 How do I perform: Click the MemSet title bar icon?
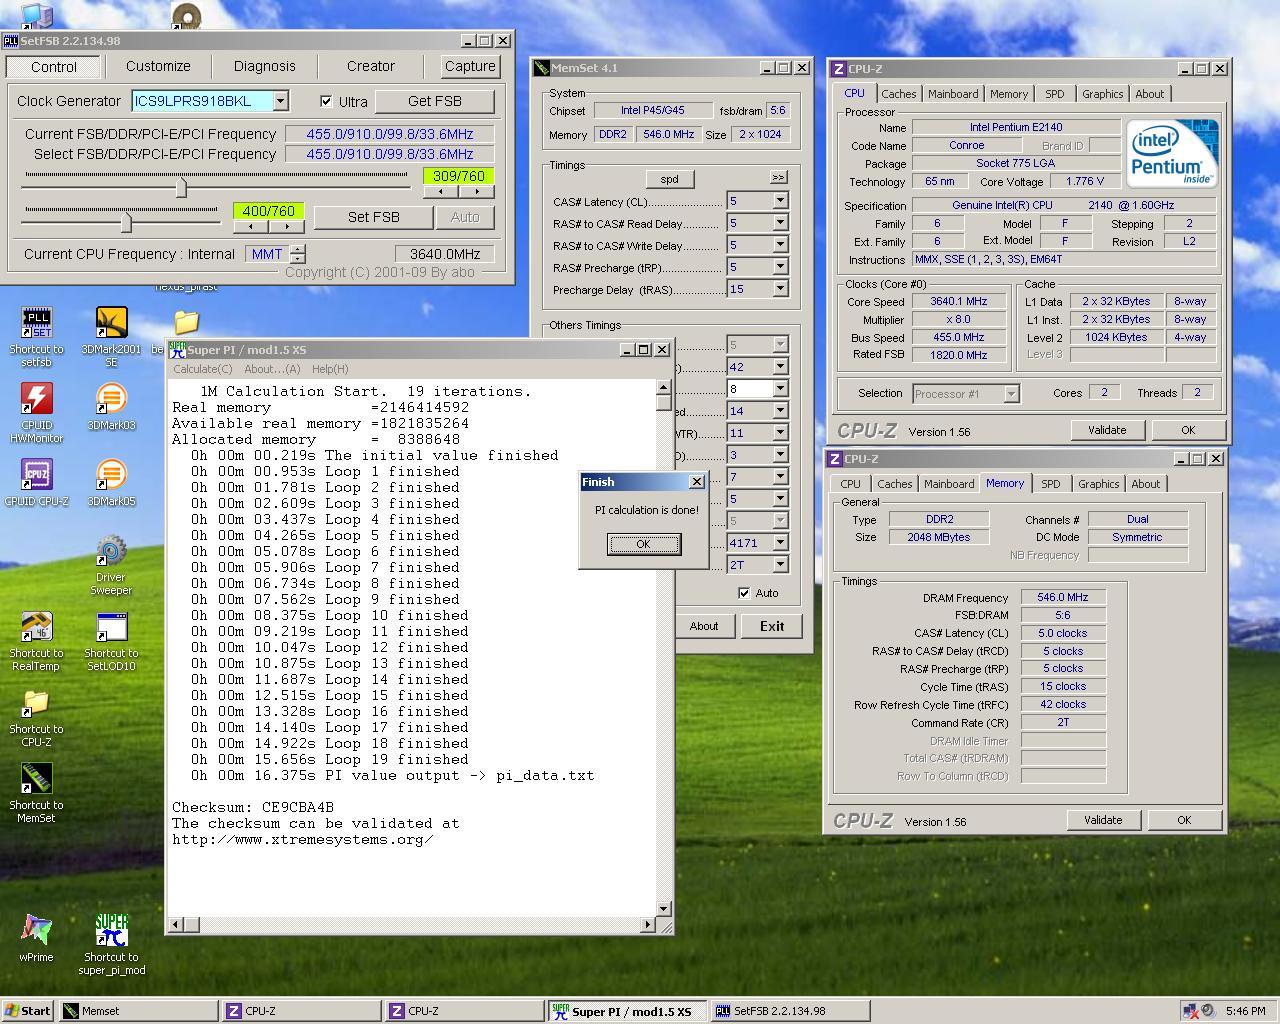[x=543, y=68]
